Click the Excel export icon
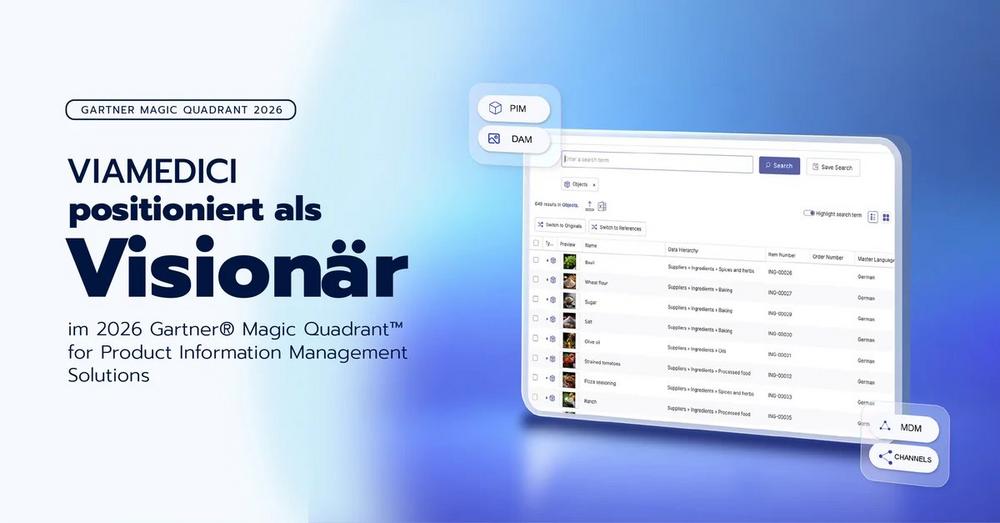 pos(602,206)
